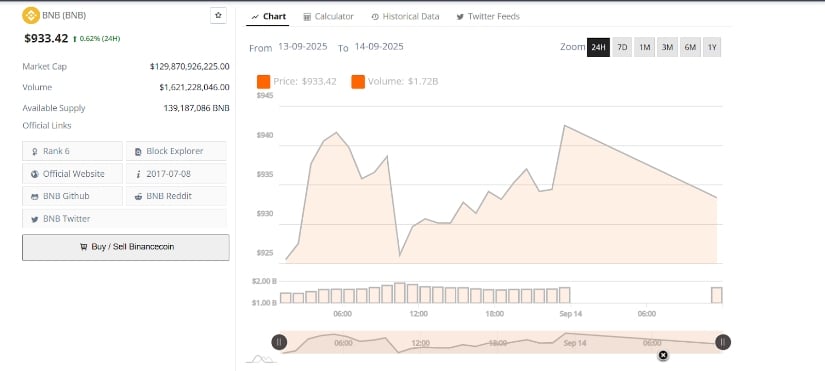
Task: Toggle the Price series orange swatch
Action: 264,82
